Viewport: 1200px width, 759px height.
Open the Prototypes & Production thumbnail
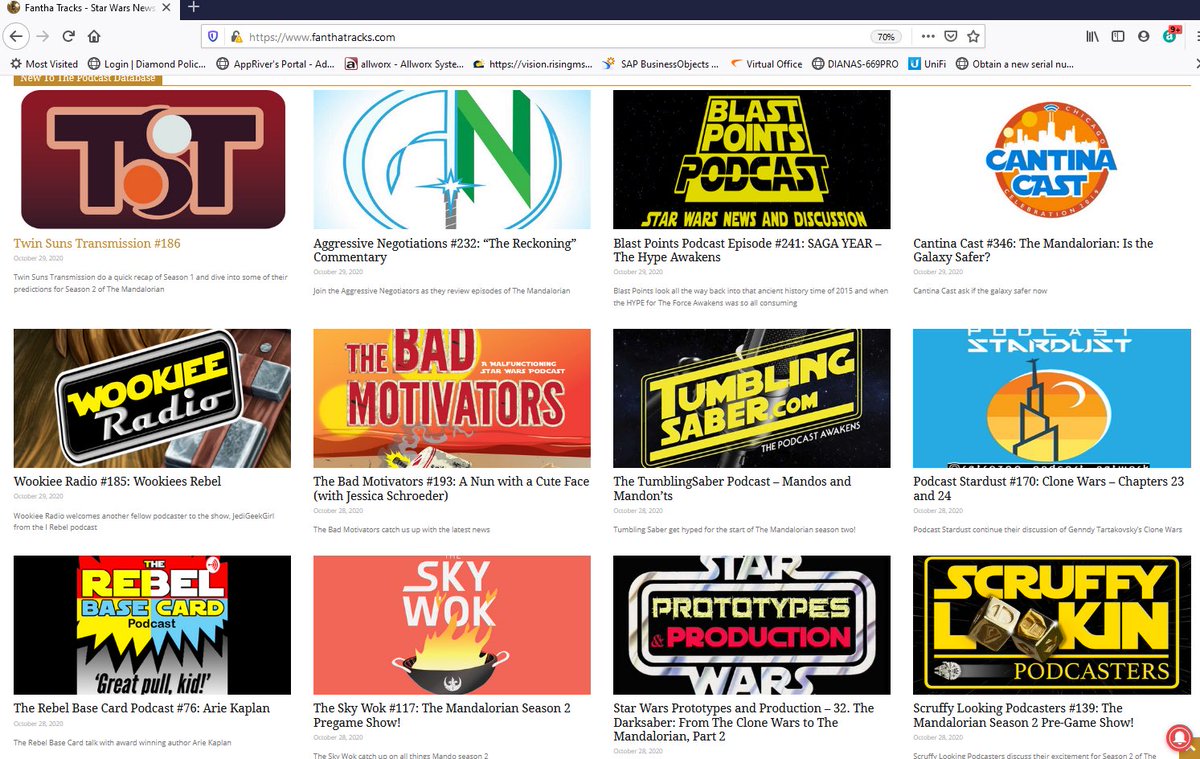[752, 625]
